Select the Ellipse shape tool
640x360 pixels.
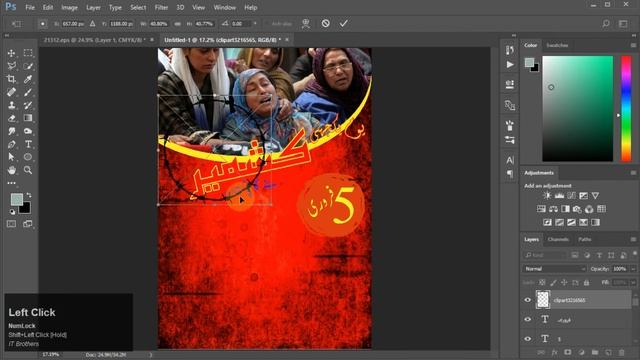coord(28,157)
